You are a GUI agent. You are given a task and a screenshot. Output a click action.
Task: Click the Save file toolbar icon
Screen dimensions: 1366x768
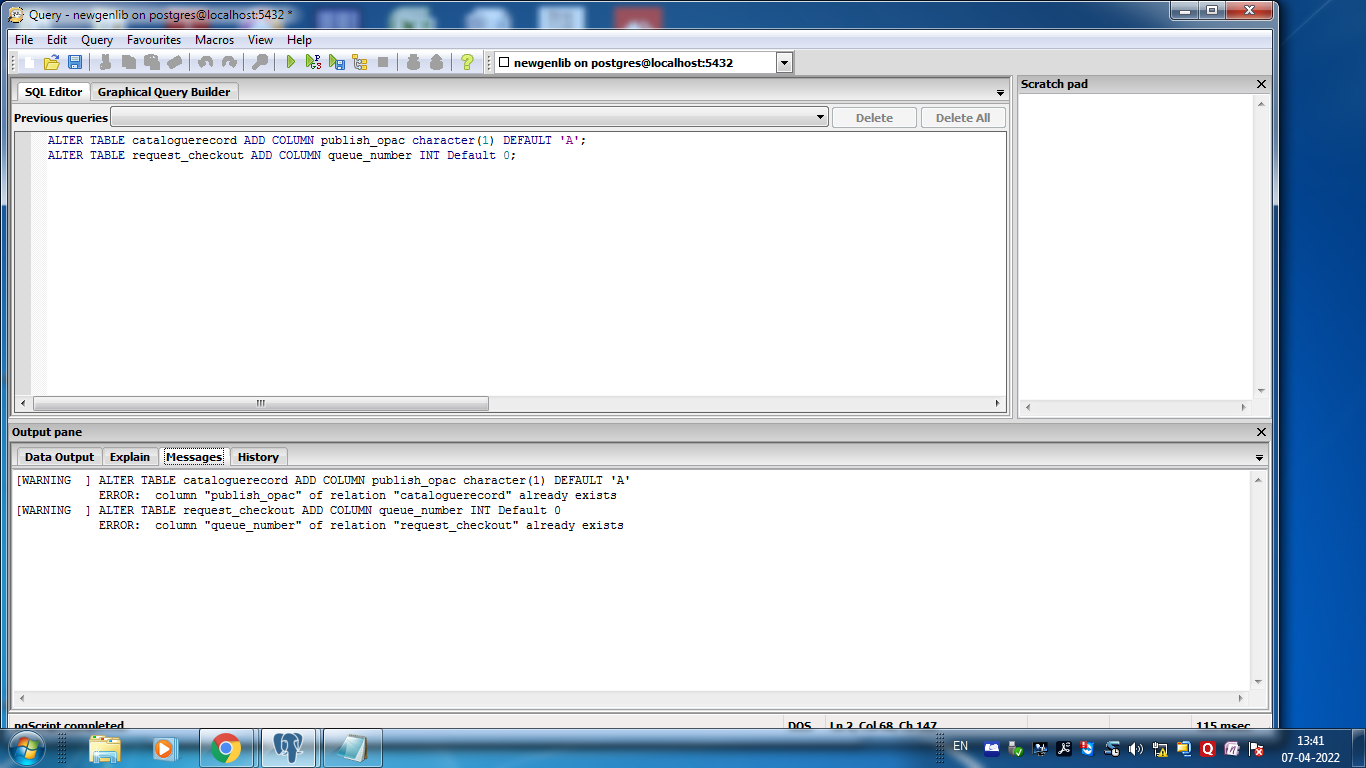click(75, 63)
